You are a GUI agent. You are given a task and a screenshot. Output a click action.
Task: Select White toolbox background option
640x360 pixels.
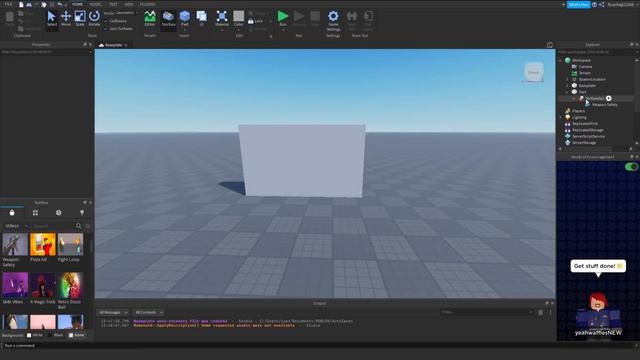tap(35, 335)
